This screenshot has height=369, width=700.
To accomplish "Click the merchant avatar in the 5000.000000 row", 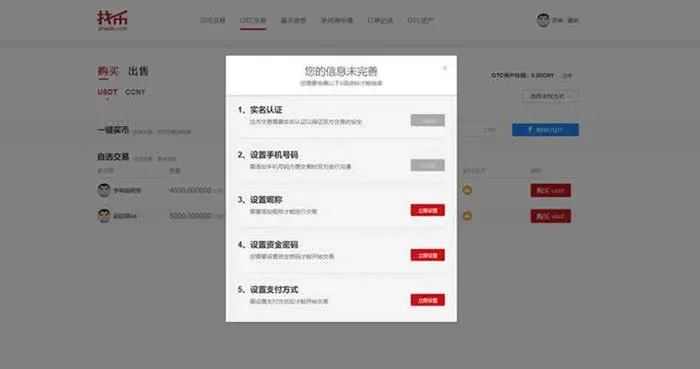I will point(104,216).
